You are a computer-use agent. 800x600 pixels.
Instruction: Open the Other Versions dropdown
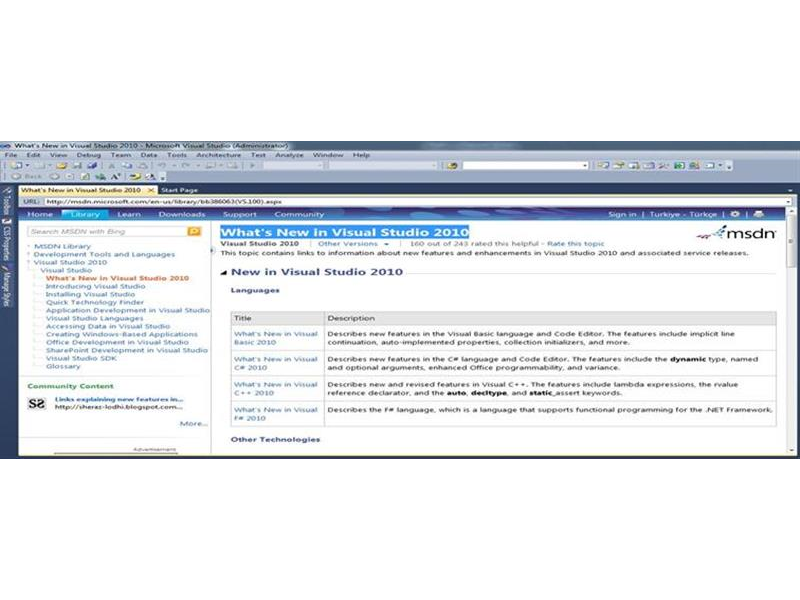coord(353,244)
